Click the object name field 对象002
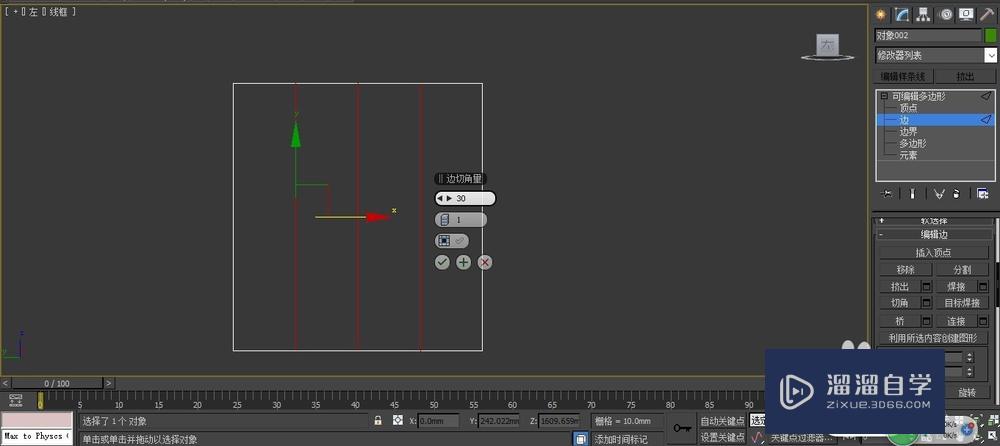This screenshot has width=1000, height=446. coord(928,36)
